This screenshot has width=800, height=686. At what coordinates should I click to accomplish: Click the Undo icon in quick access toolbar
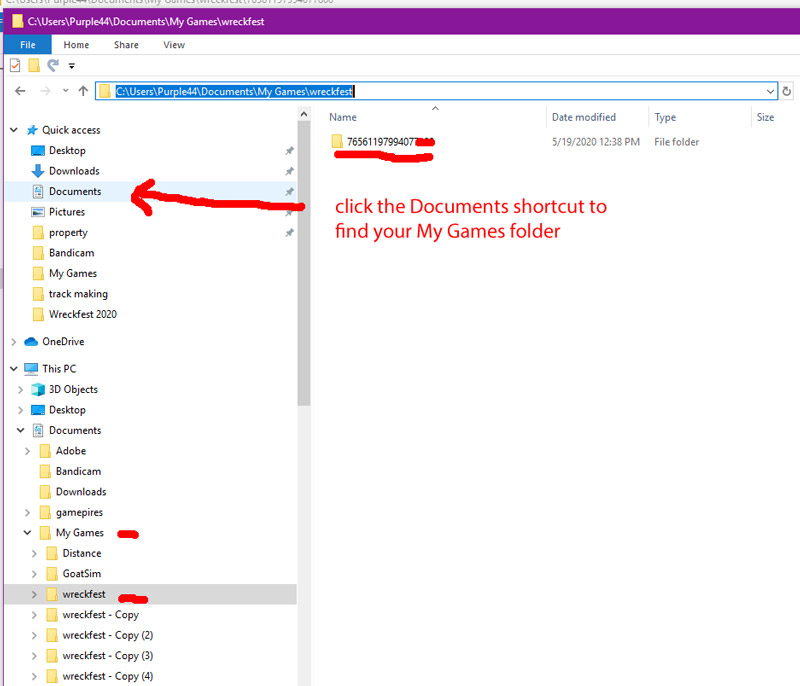[53, 65]
